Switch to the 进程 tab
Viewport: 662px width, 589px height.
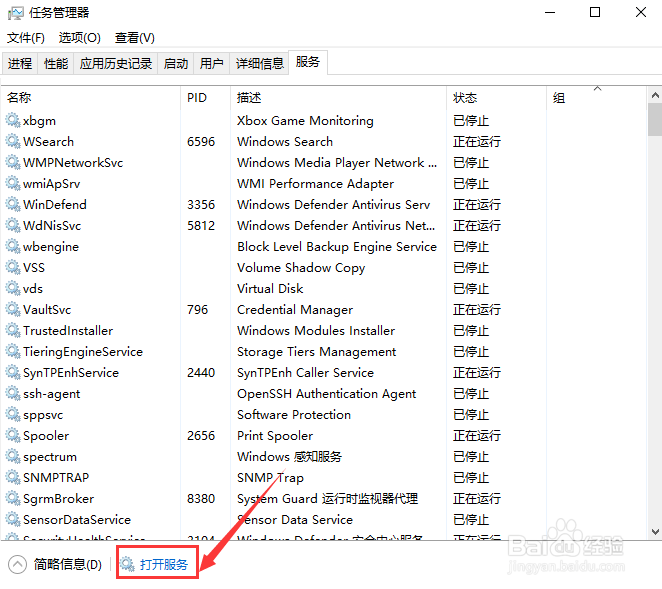pyautogui.click(x=20, y=64)
